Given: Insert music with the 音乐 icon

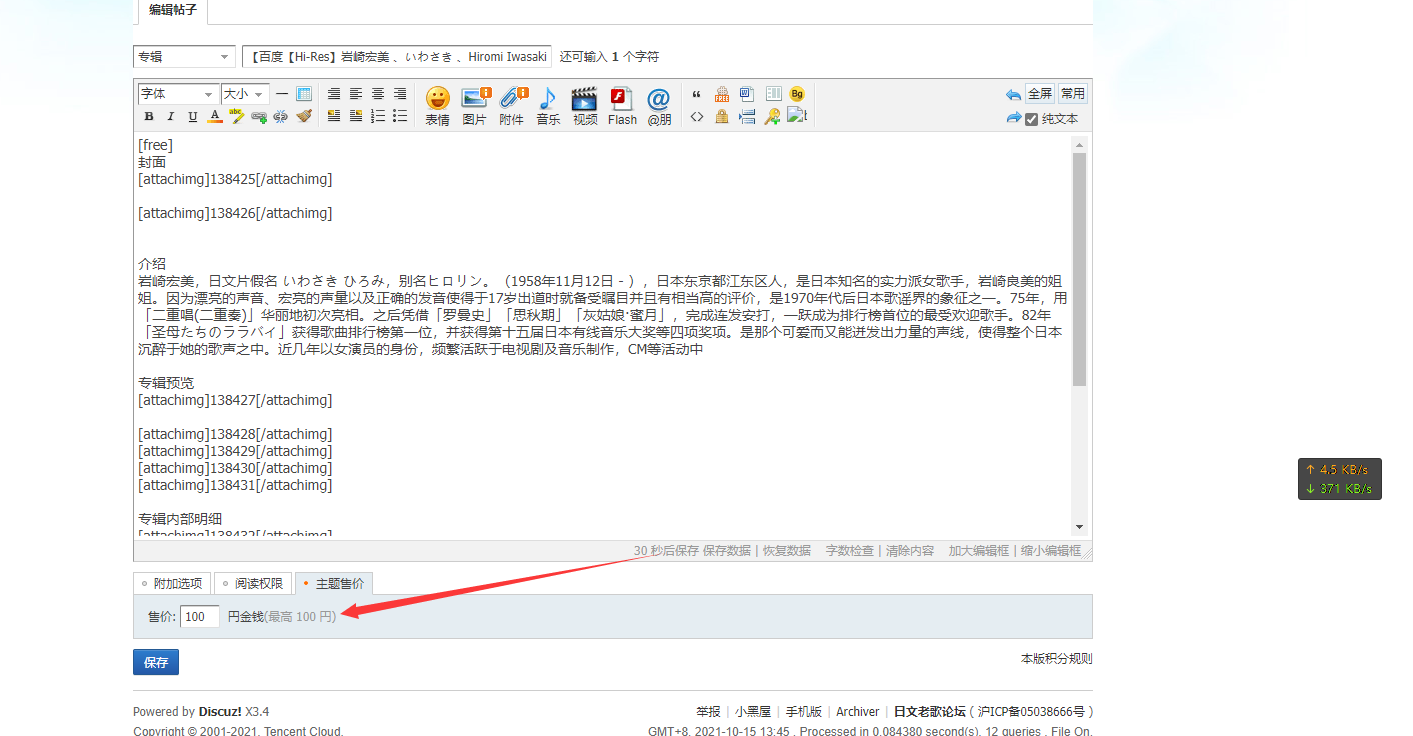Looking at the screenshot, I should coord(548,106).
